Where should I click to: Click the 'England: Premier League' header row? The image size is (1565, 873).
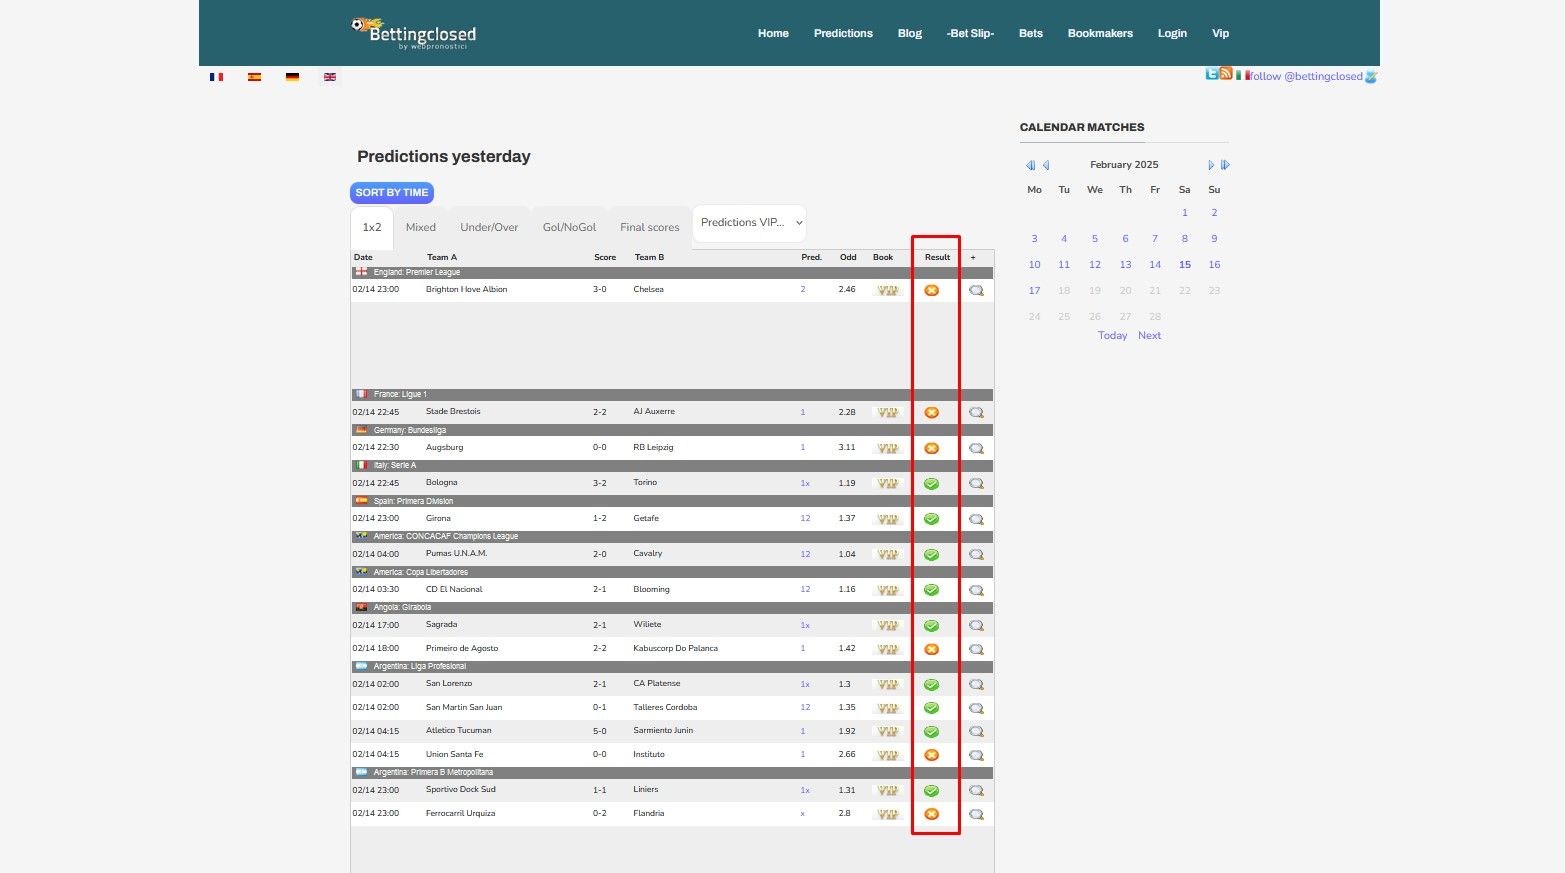pyautogui.click(x=672, y=272)
